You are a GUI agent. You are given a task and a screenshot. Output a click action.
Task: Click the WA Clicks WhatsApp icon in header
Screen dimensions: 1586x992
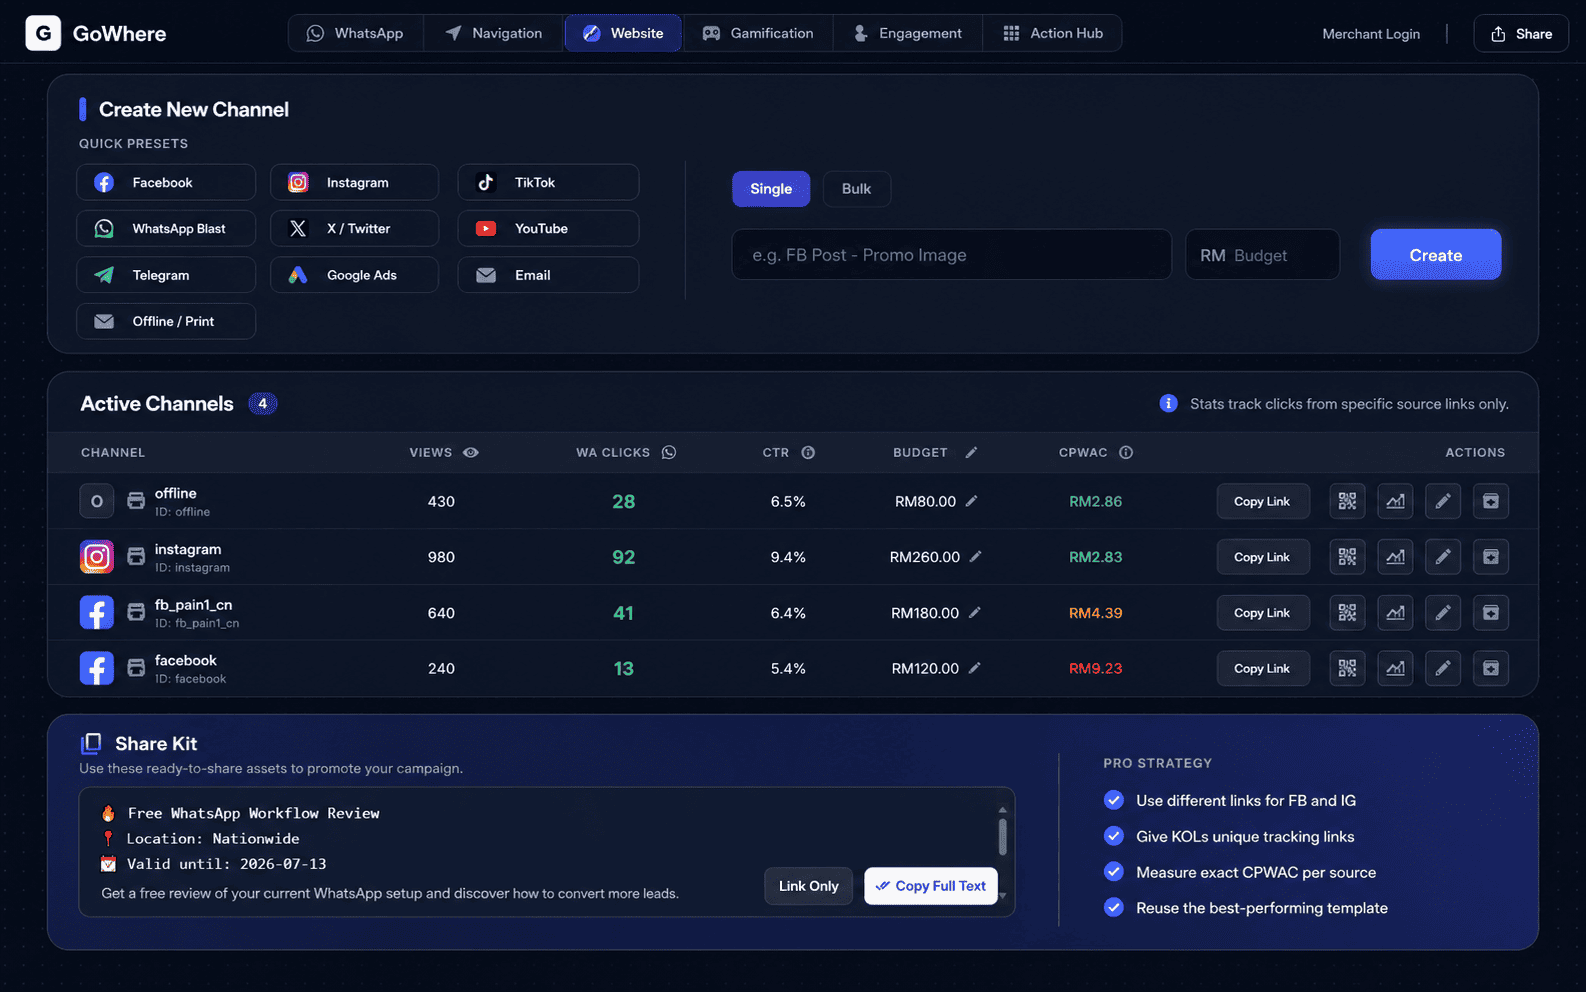(669, 452)
